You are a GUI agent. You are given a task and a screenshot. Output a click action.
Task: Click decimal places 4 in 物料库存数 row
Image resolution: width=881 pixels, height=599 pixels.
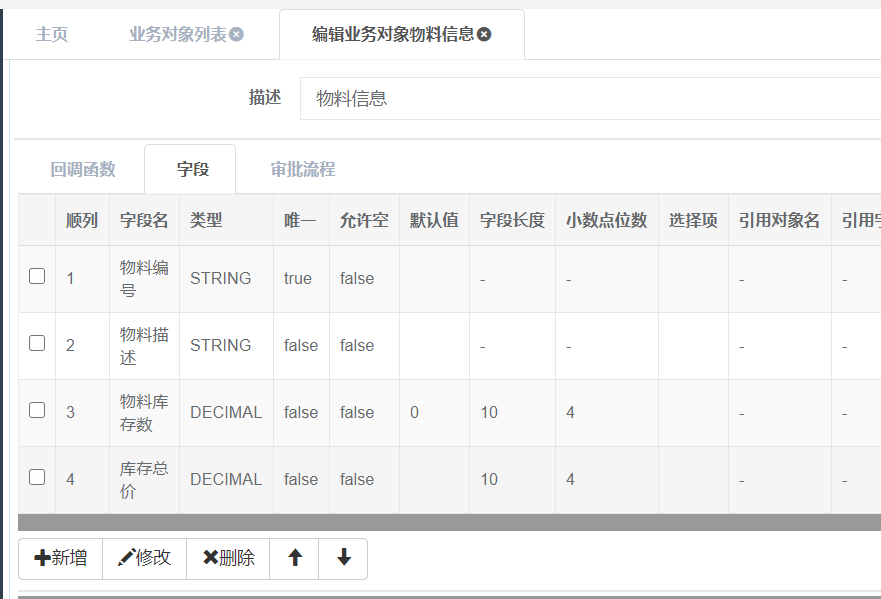(570, 412)
